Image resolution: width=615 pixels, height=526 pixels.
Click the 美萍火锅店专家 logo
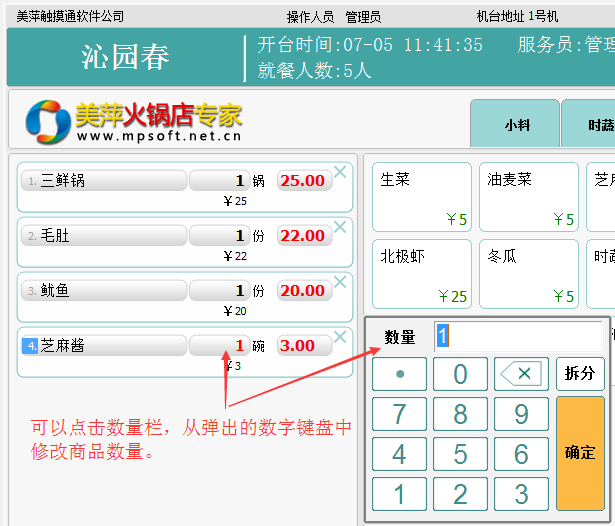(134, 122)
